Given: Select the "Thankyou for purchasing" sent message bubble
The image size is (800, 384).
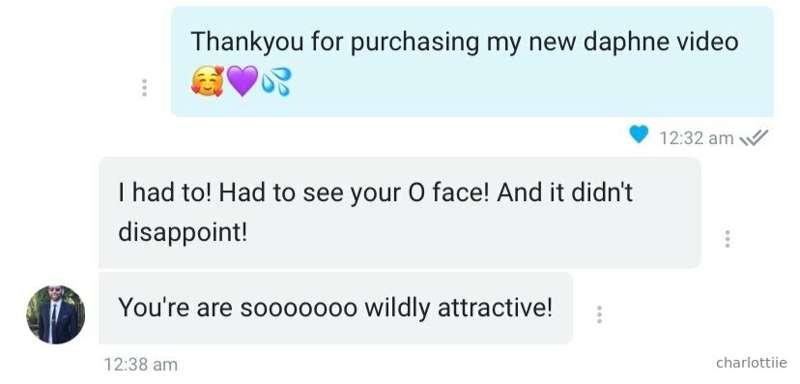Looking at the screenshot, I should (472, 61).
